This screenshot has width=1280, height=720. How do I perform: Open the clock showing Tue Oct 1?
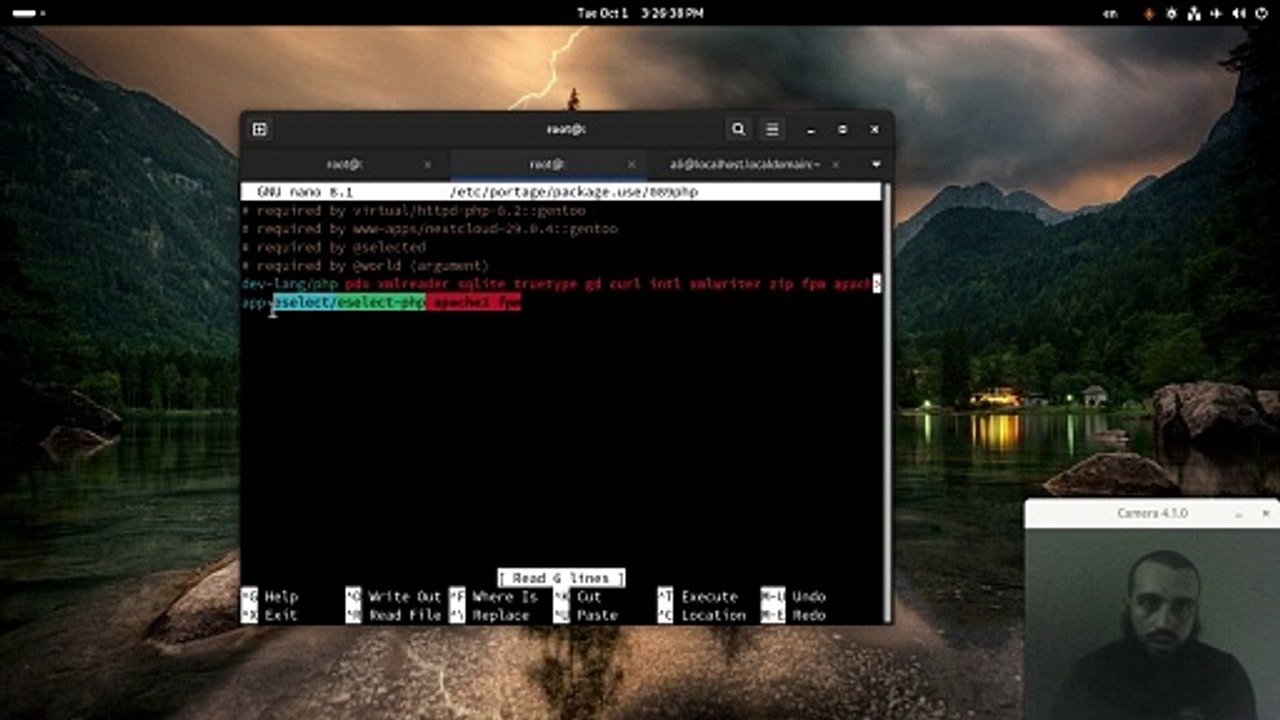(640, 13)
